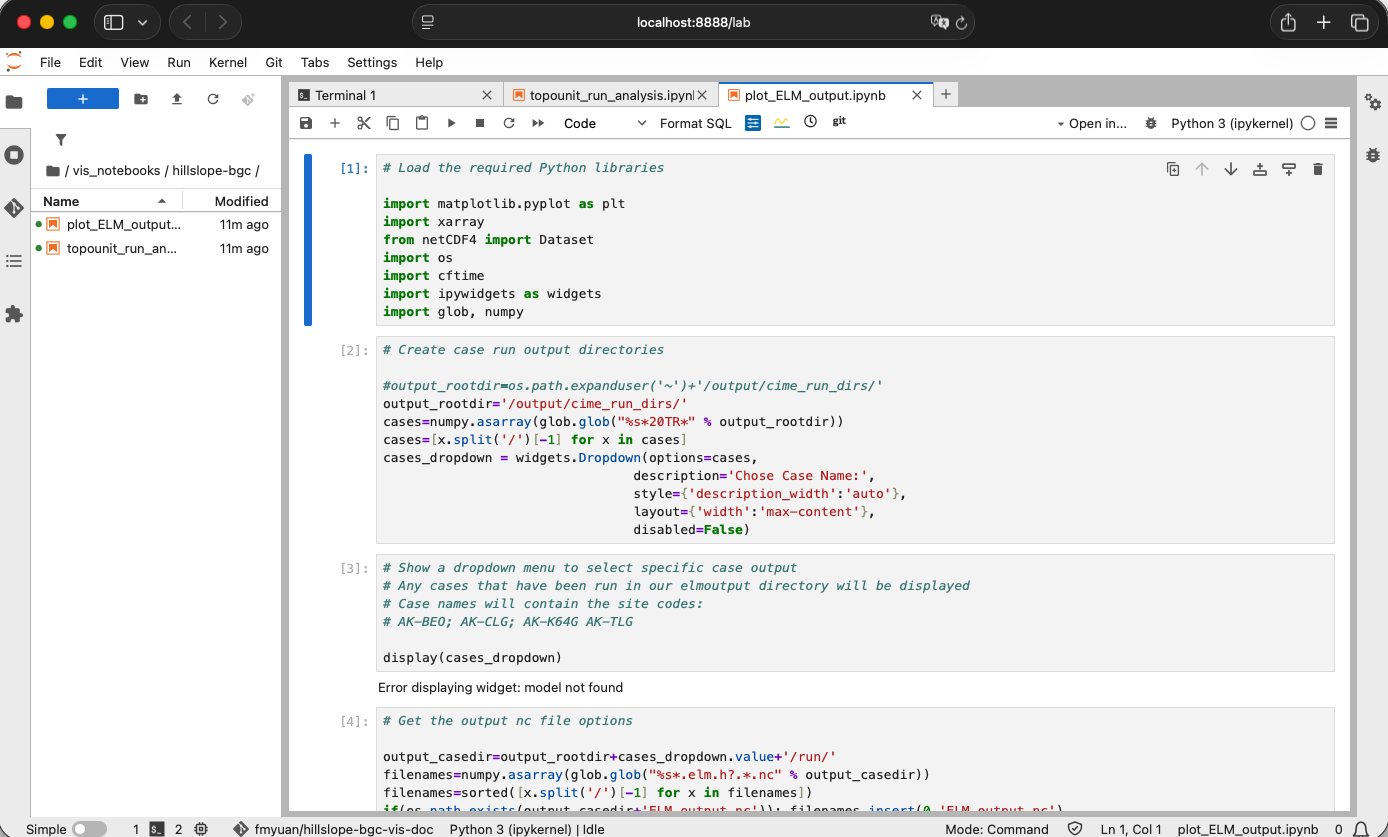Enable Simple interface with the status bar switch
1388x837 pixels.
coord(89,829)
